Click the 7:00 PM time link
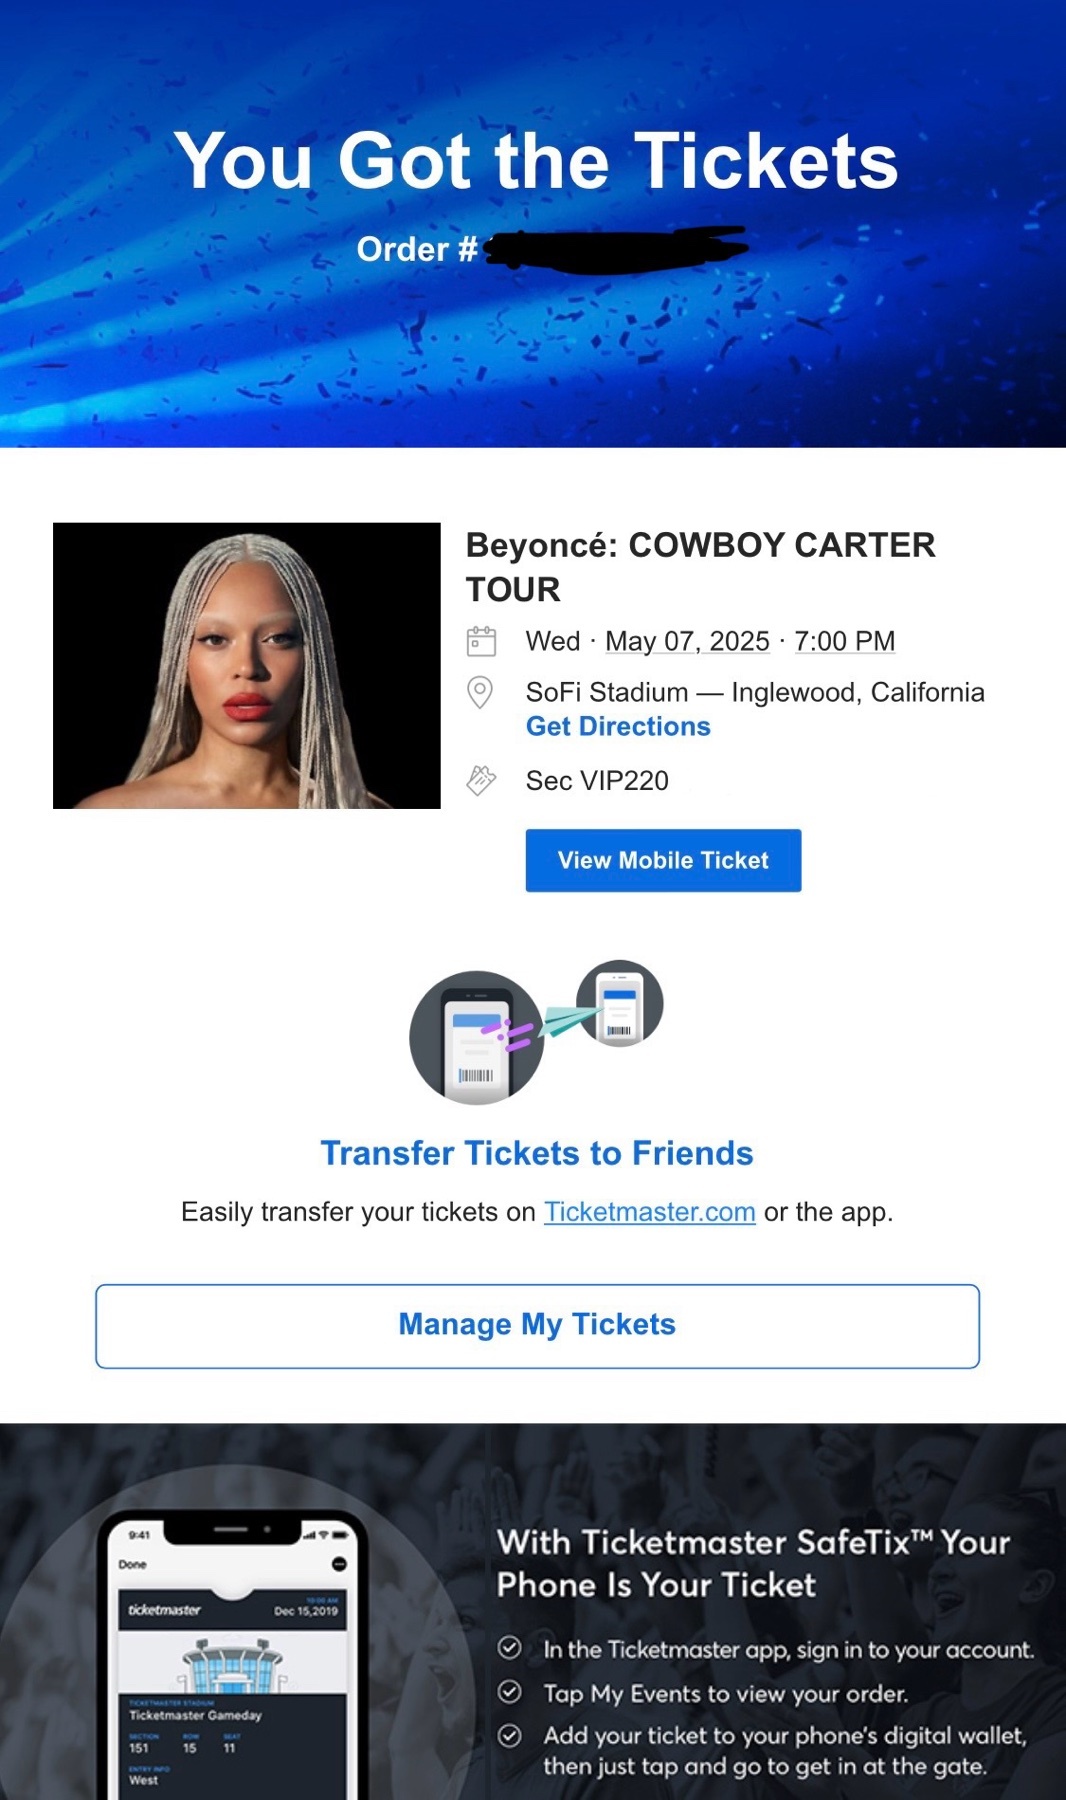The width and height of the screenshot is (1066, 1800). pyautogui.click(x=844, y=641)
